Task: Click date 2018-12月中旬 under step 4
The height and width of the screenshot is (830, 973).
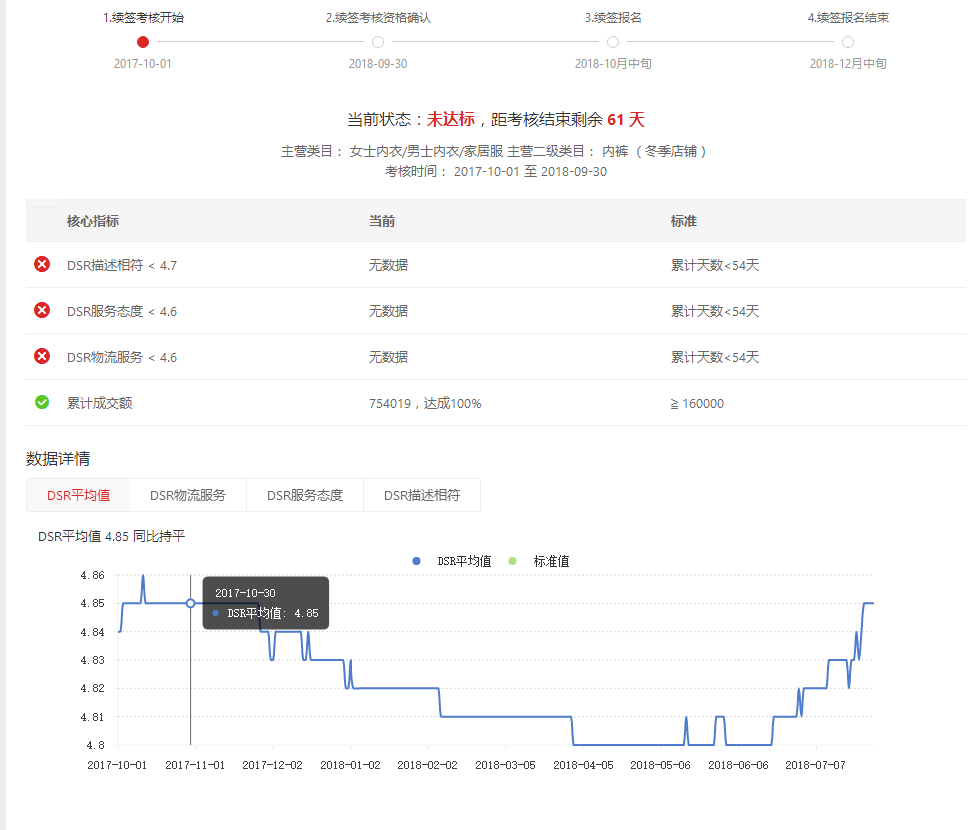Action: (848, 63)
